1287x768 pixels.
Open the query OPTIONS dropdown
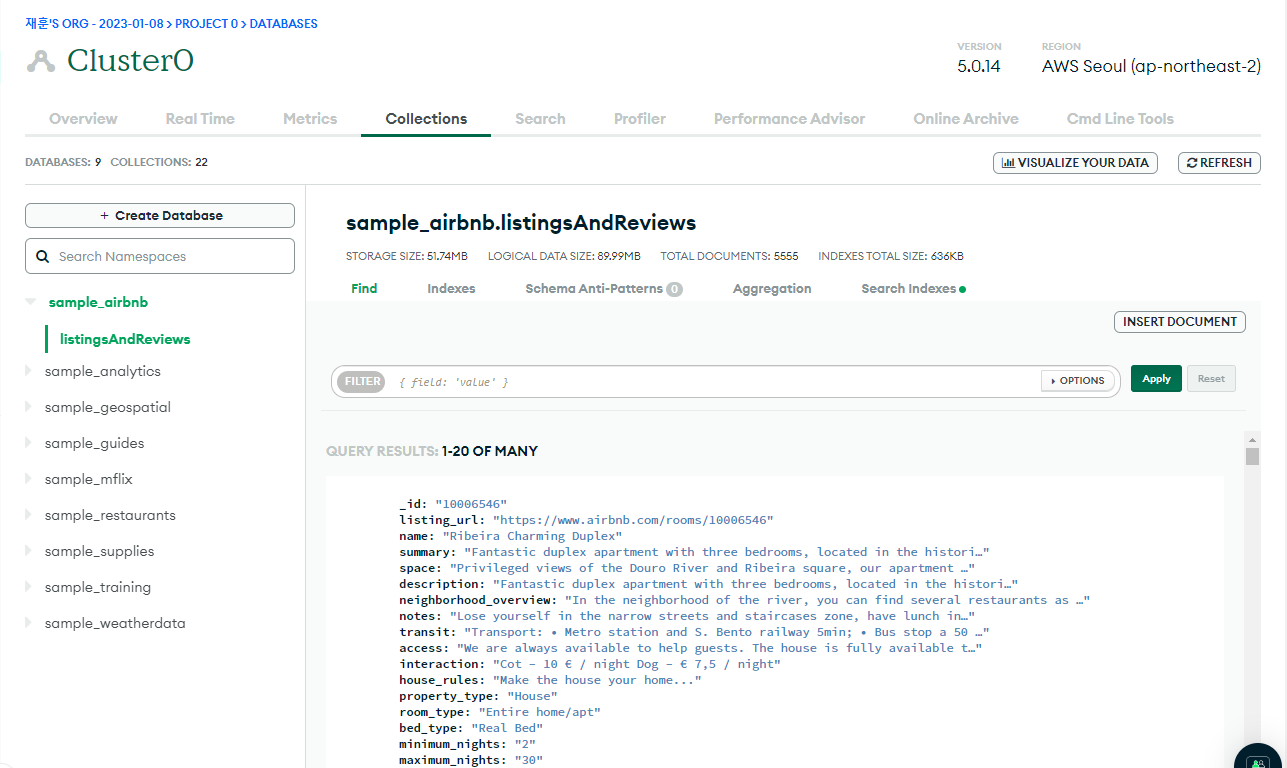1077,381
